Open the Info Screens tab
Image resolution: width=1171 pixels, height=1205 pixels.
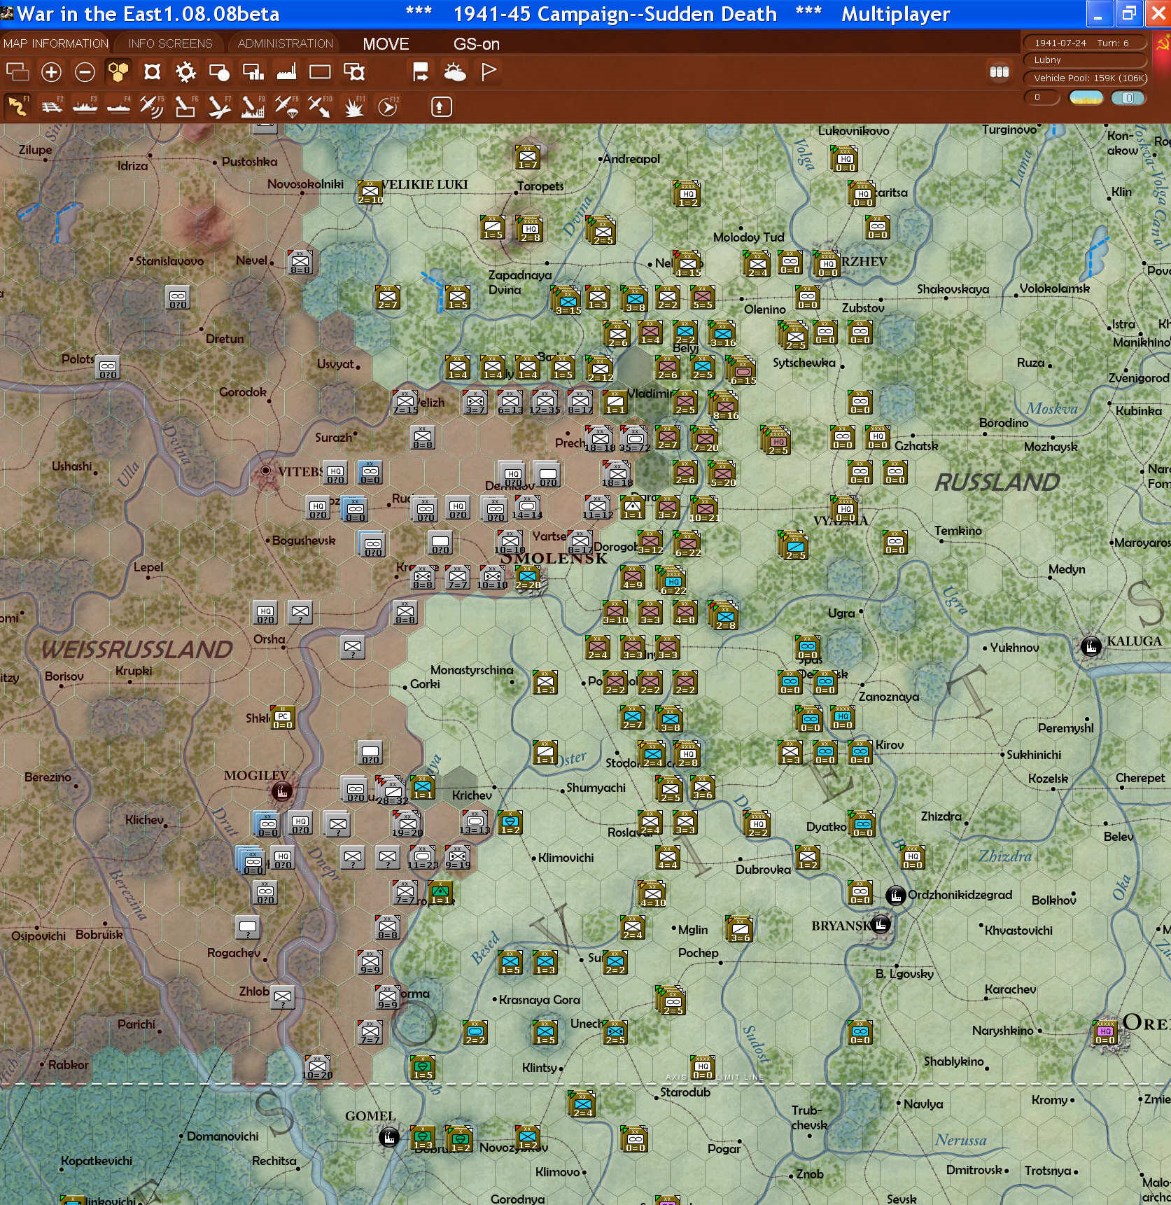tap(170, 43)
